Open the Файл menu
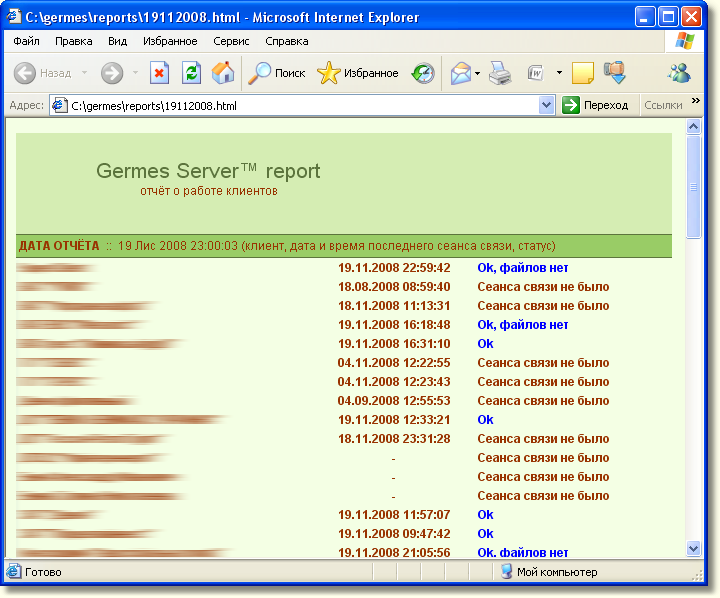The height and width of the screenshot is (598, 720). (26, 41)
